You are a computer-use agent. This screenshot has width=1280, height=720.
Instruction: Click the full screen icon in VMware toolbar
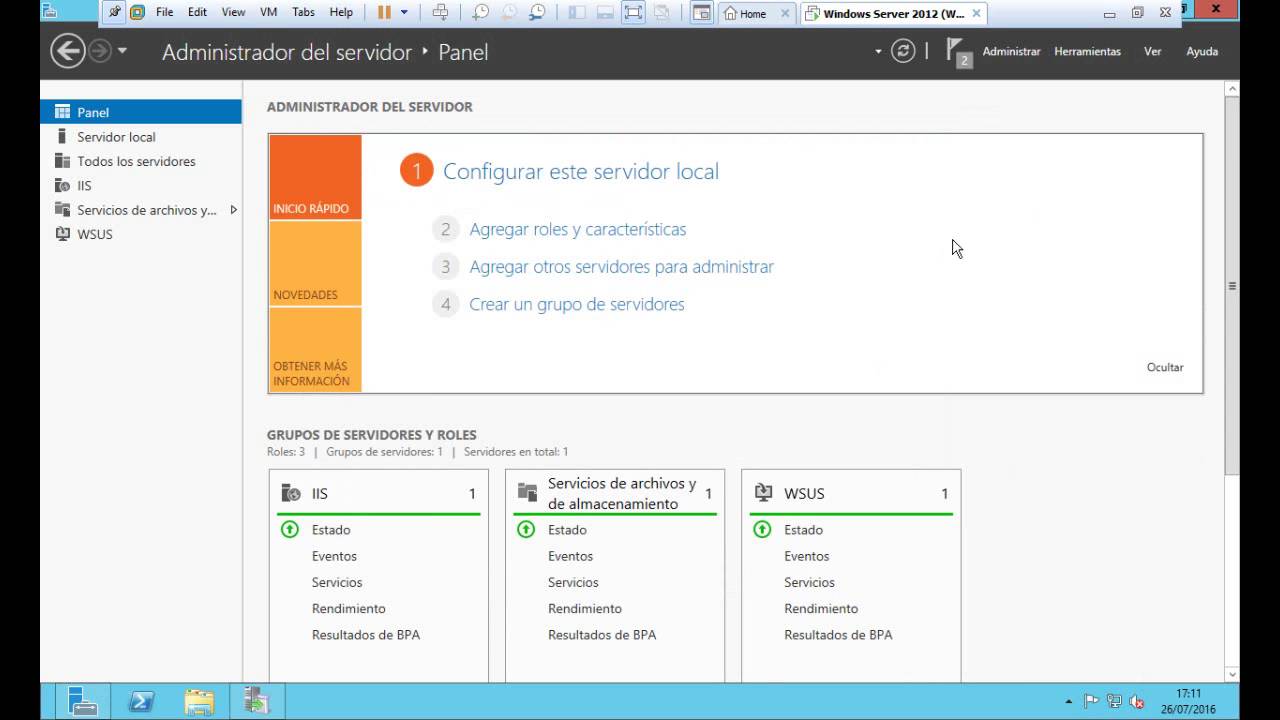(633, 13)
